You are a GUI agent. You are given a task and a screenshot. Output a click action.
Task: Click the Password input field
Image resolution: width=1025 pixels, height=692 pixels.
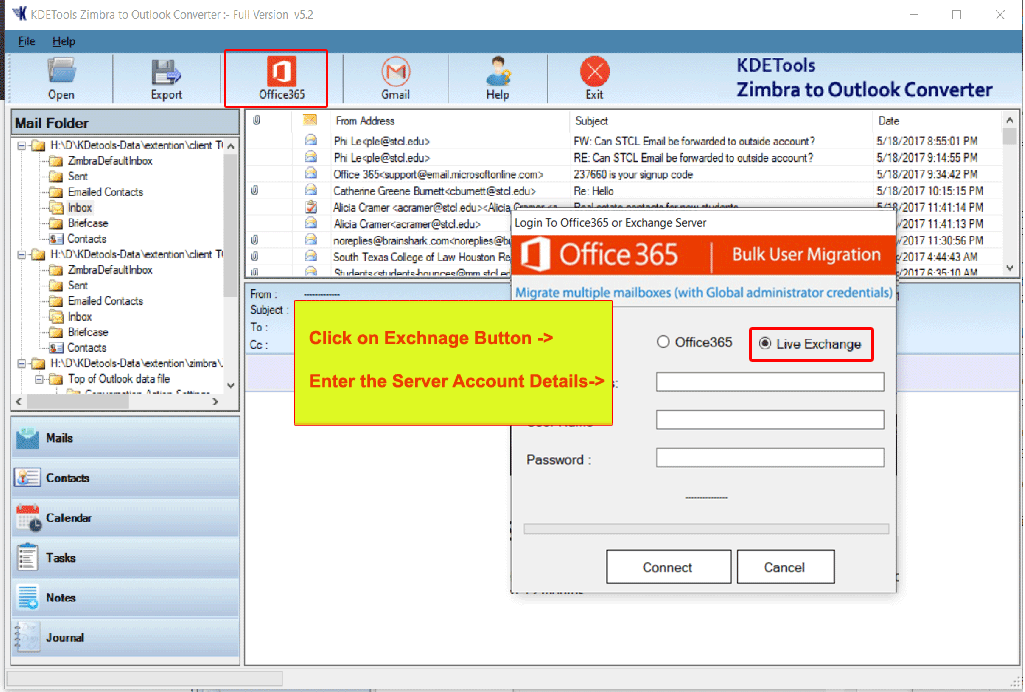(770, 458)
